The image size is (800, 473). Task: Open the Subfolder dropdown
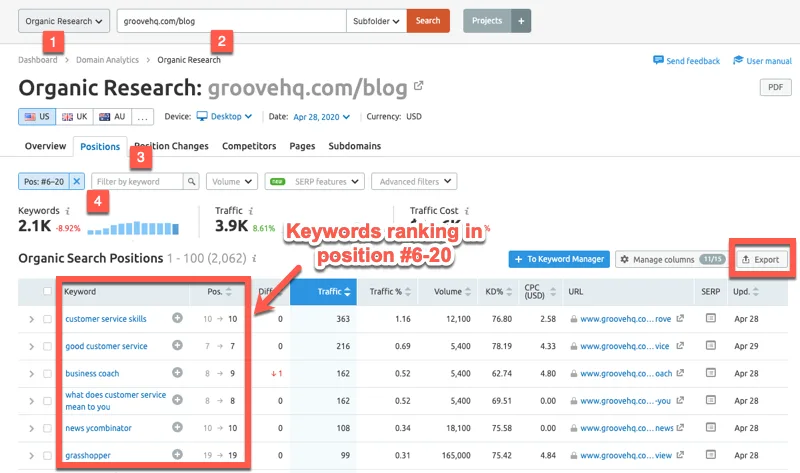(376, 21)
